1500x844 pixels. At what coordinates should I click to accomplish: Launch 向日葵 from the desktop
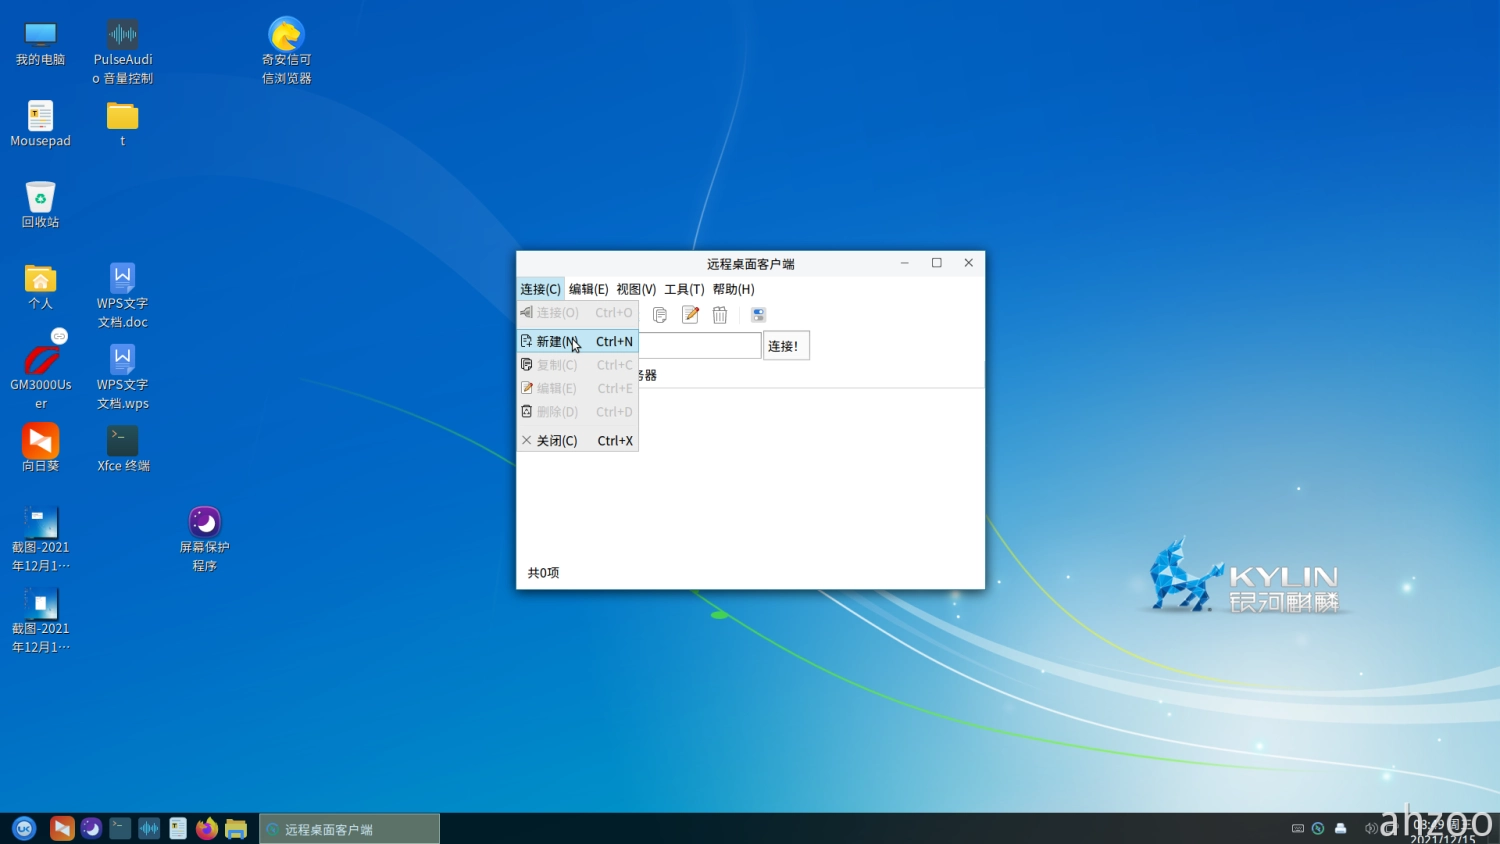point(41,441)
